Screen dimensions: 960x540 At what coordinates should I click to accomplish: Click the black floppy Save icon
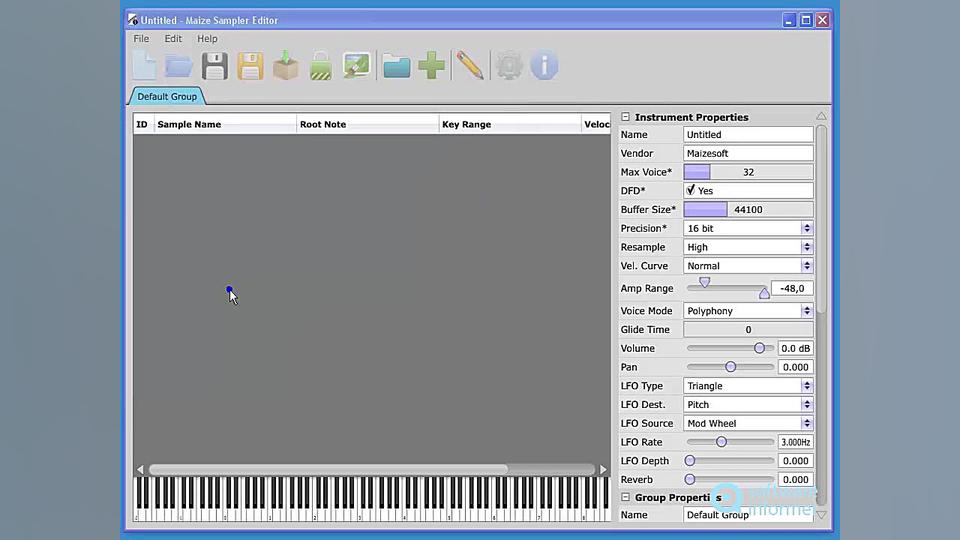215,66
